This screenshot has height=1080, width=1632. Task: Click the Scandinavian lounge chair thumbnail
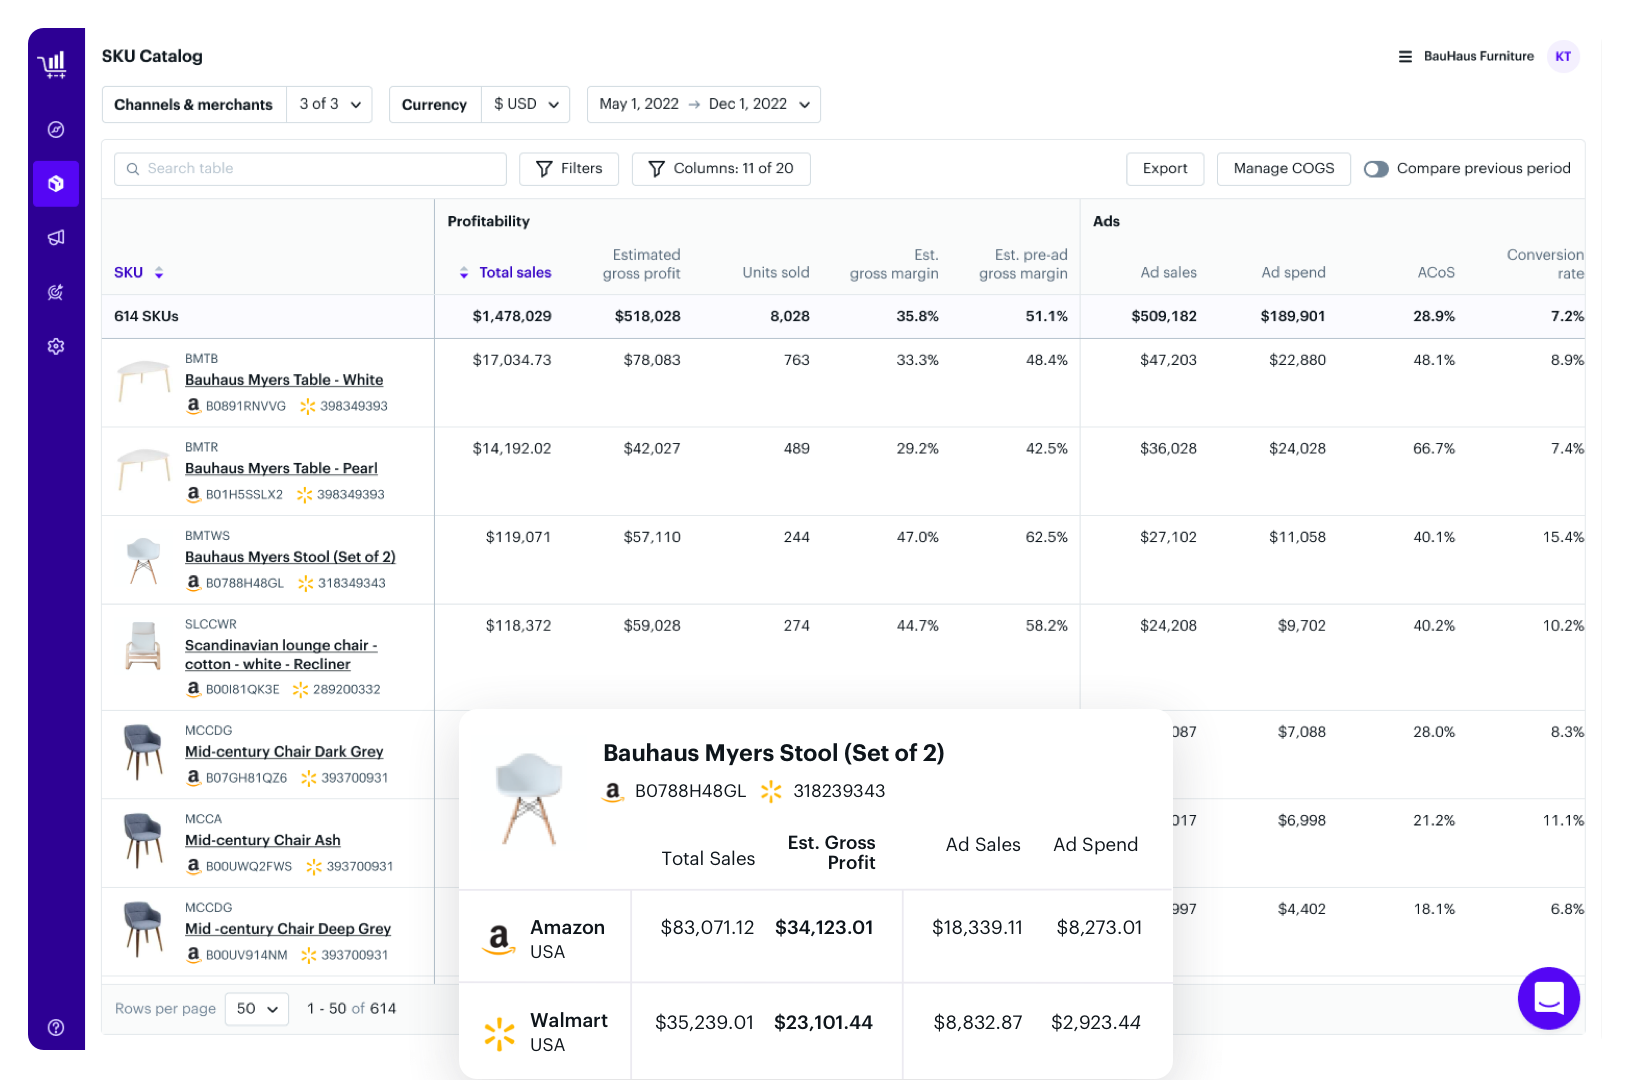coord(144,646)
